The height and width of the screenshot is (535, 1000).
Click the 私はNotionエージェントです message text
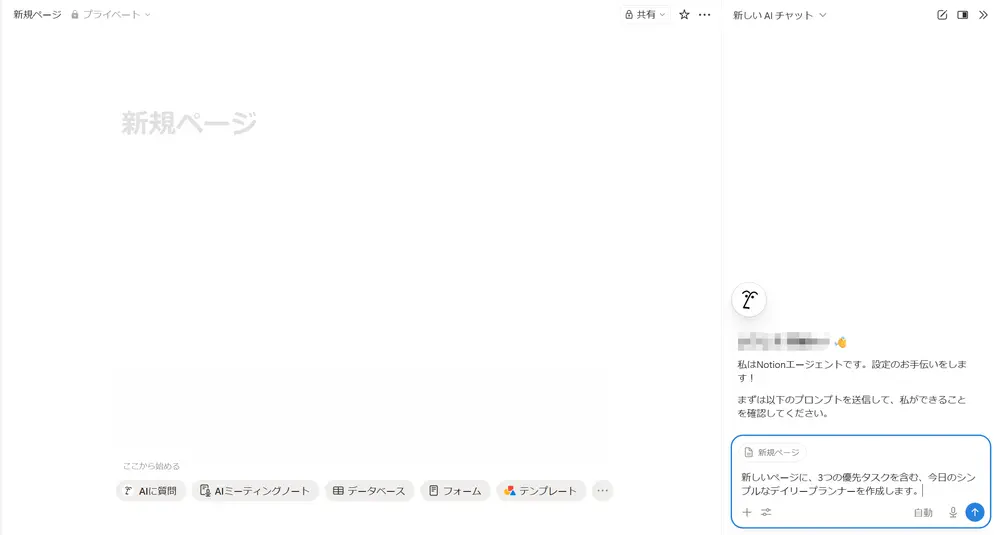[x=852, y=370]
